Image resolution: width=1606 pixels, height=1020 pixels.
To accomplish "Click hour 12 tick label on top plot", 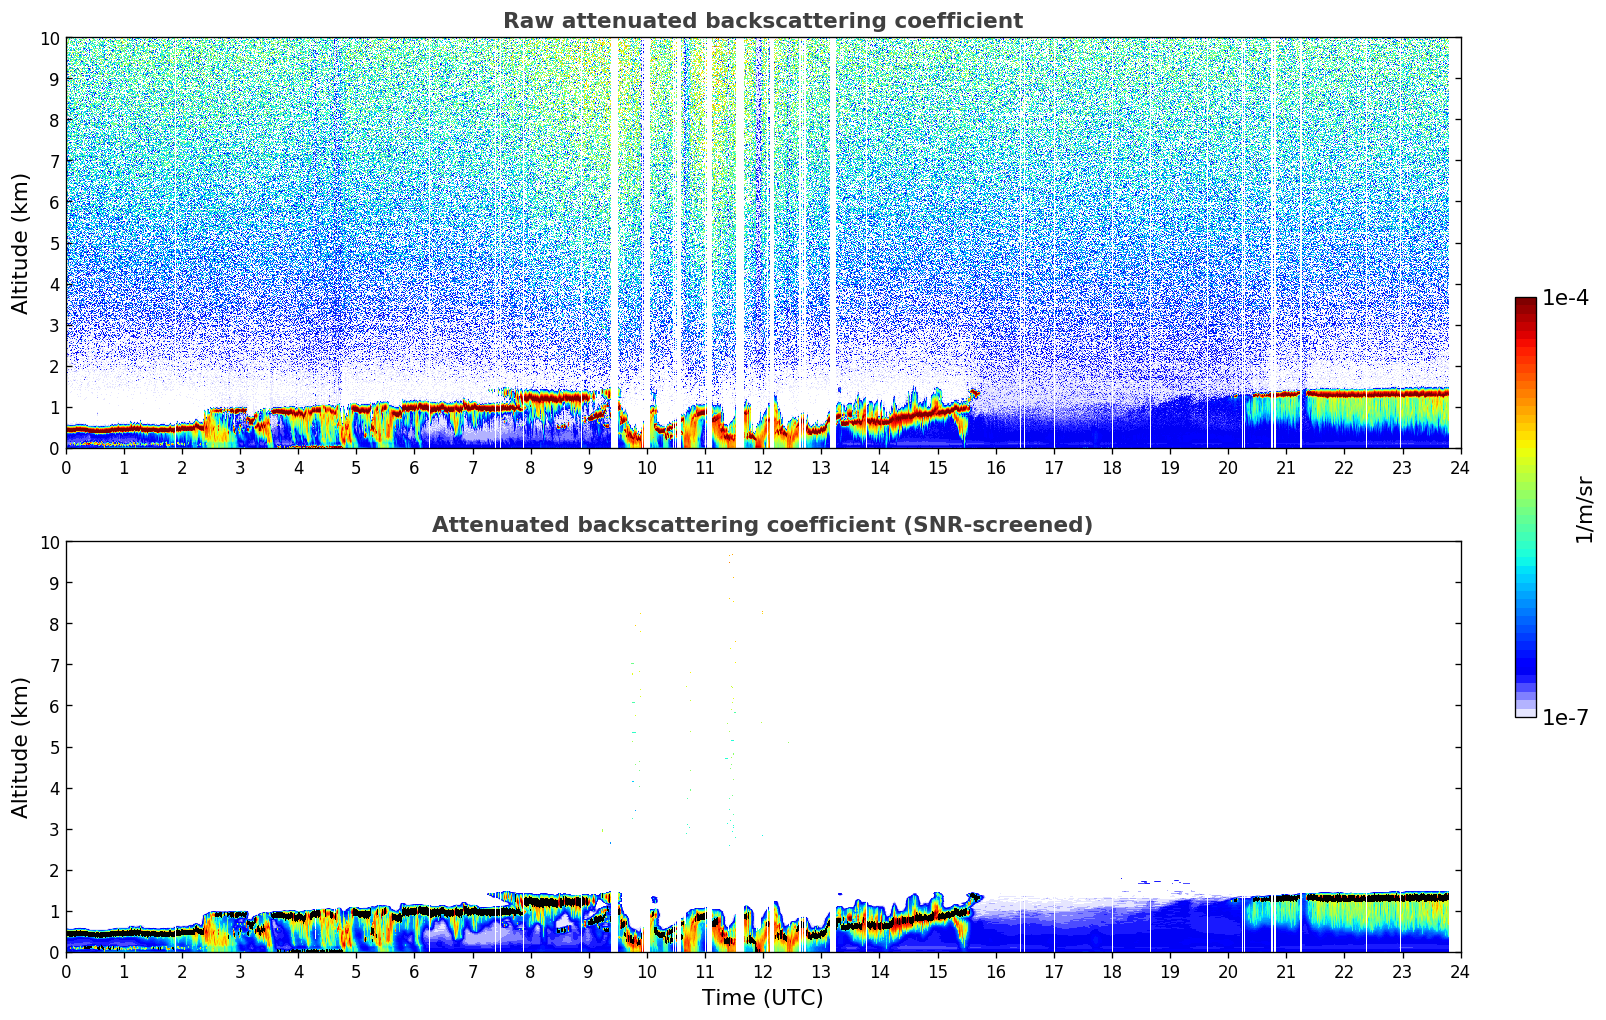I will pyautogui.click(x=763, y=468).
